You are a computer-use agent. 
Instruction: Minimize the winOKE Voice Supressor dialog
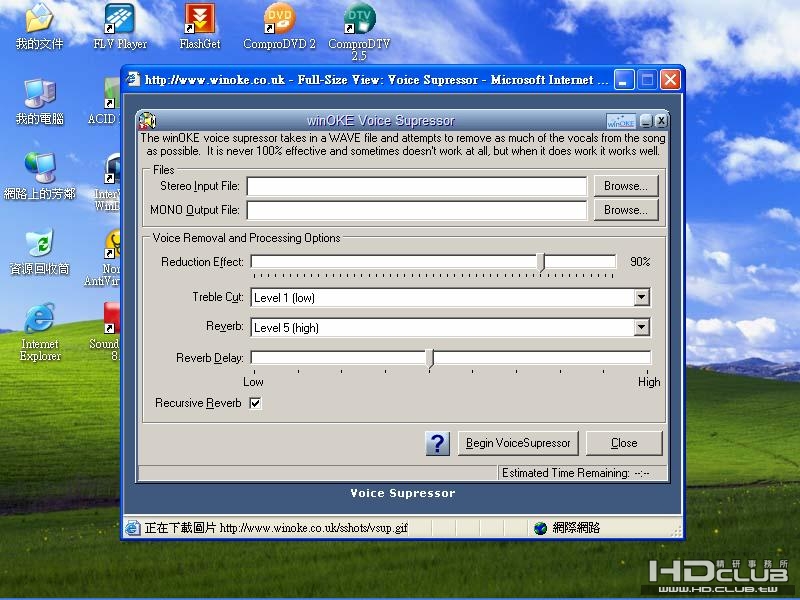[x=646, y=121]
